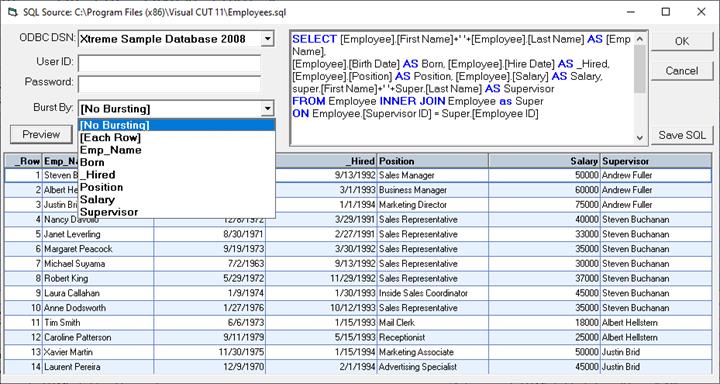Screen dimensions: 720x384
Task: Click the Caroline Patterson name cell
Action: [x=98, y=337]
